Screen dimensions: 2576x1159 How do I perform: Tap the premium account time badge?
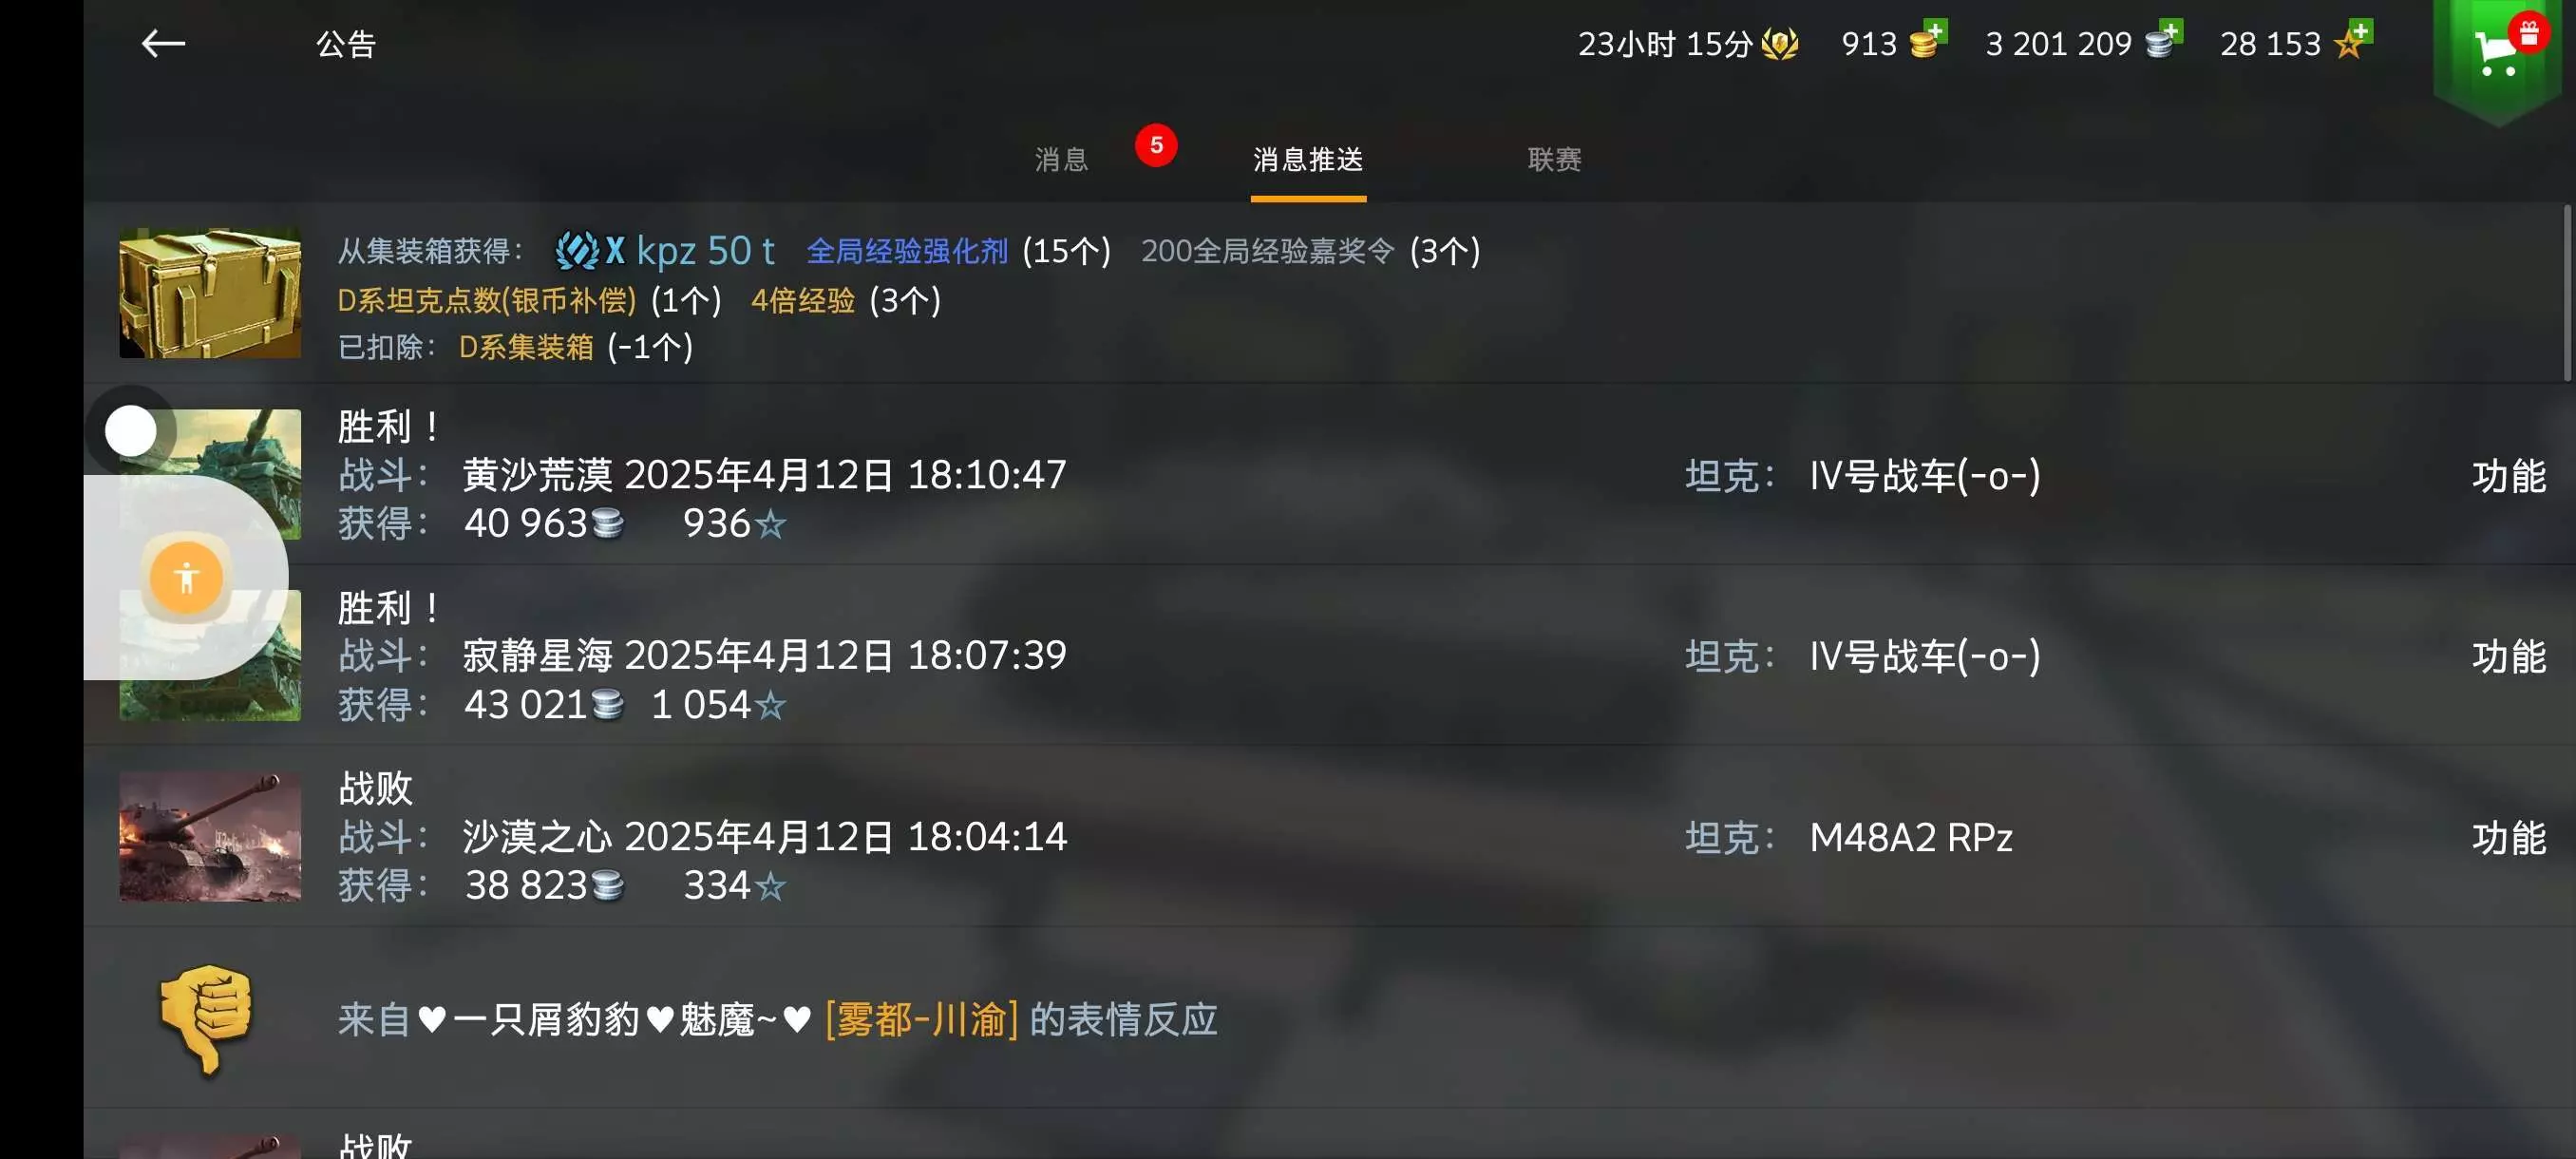[x=1688, y=44]
